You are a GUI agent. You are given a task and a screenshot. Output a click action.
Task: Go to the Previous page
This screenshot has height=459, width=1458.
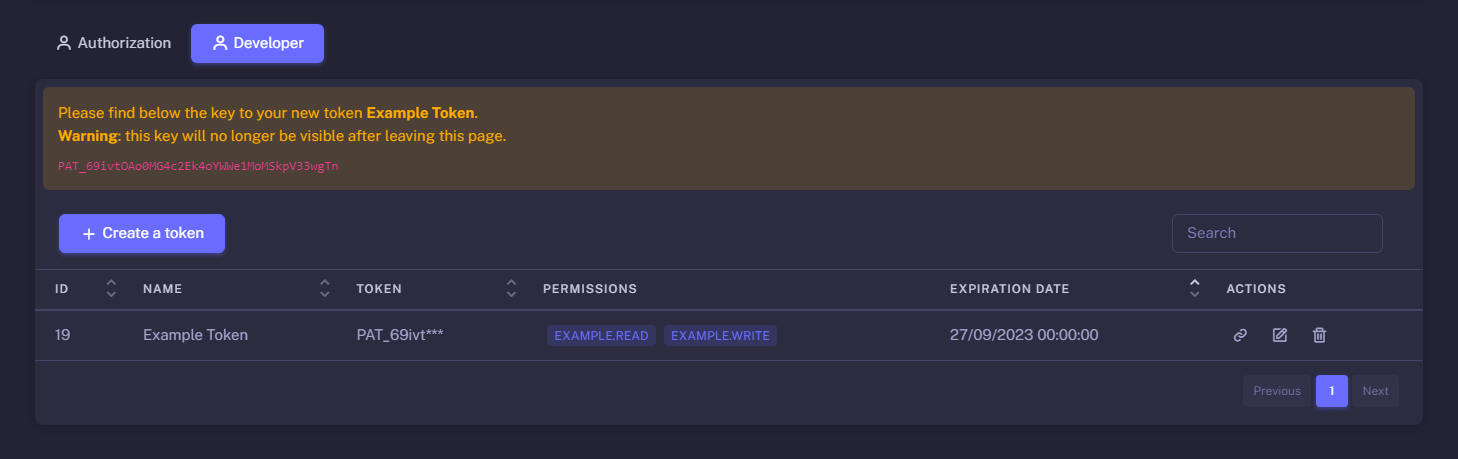pyautogui.click(x=1276, y=391)
